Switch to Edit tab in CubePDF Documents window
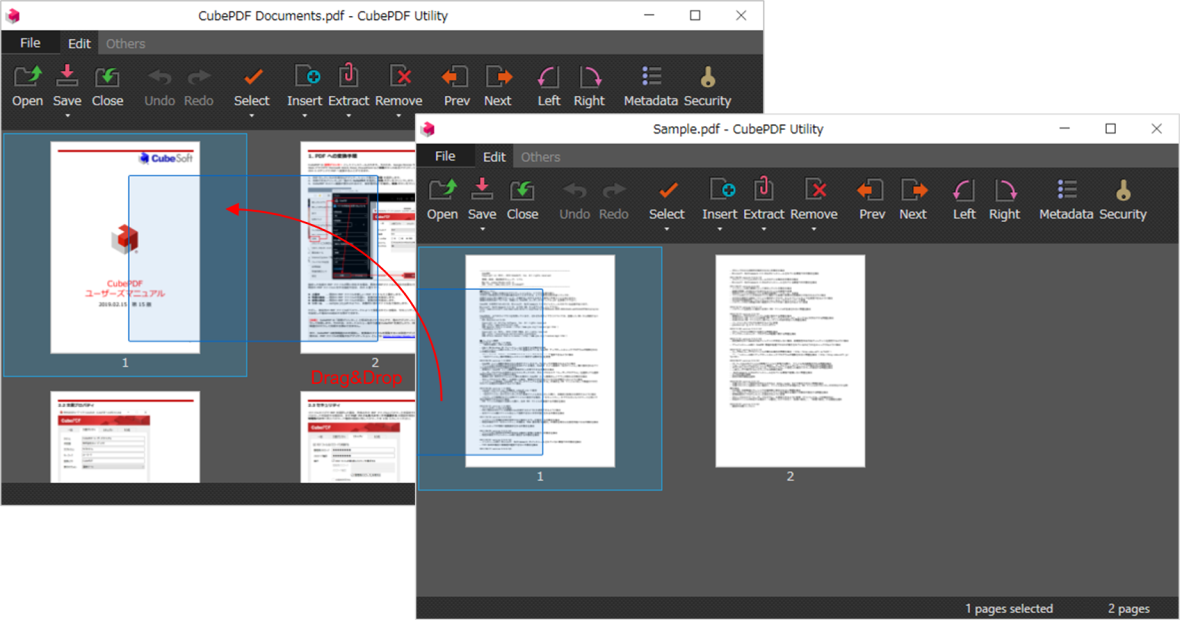 click(79, 43)
